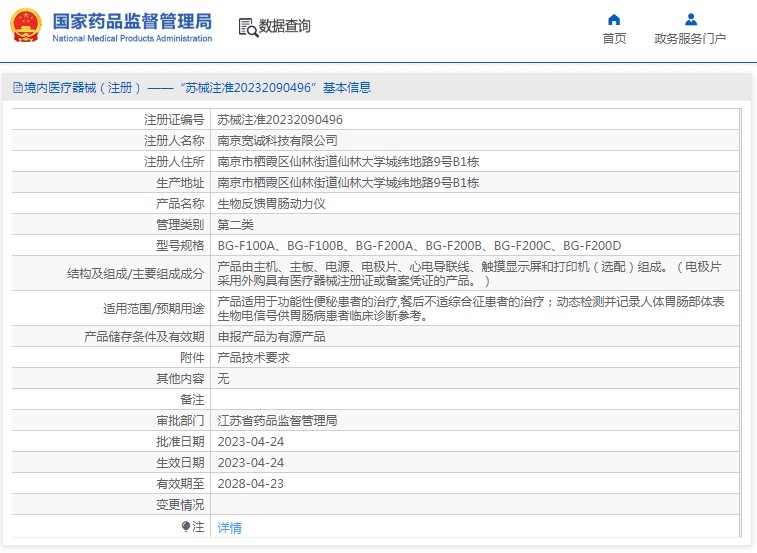Click the 政务服务门户 label

pos(690,38)
